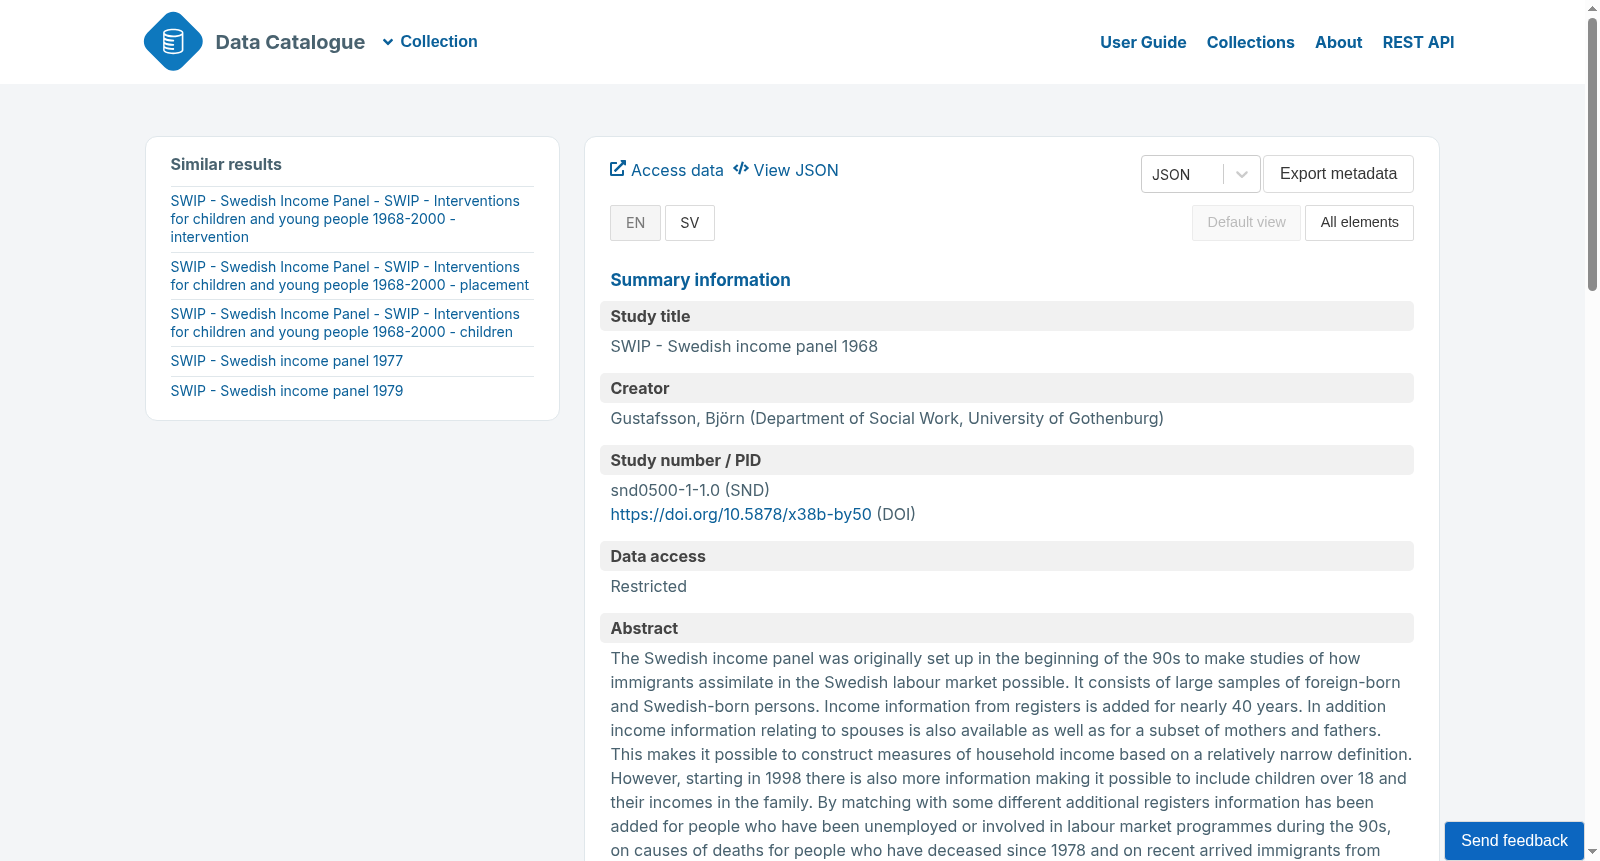Switch language to SV
This screenshot has height=861, width=1600.
690,223
